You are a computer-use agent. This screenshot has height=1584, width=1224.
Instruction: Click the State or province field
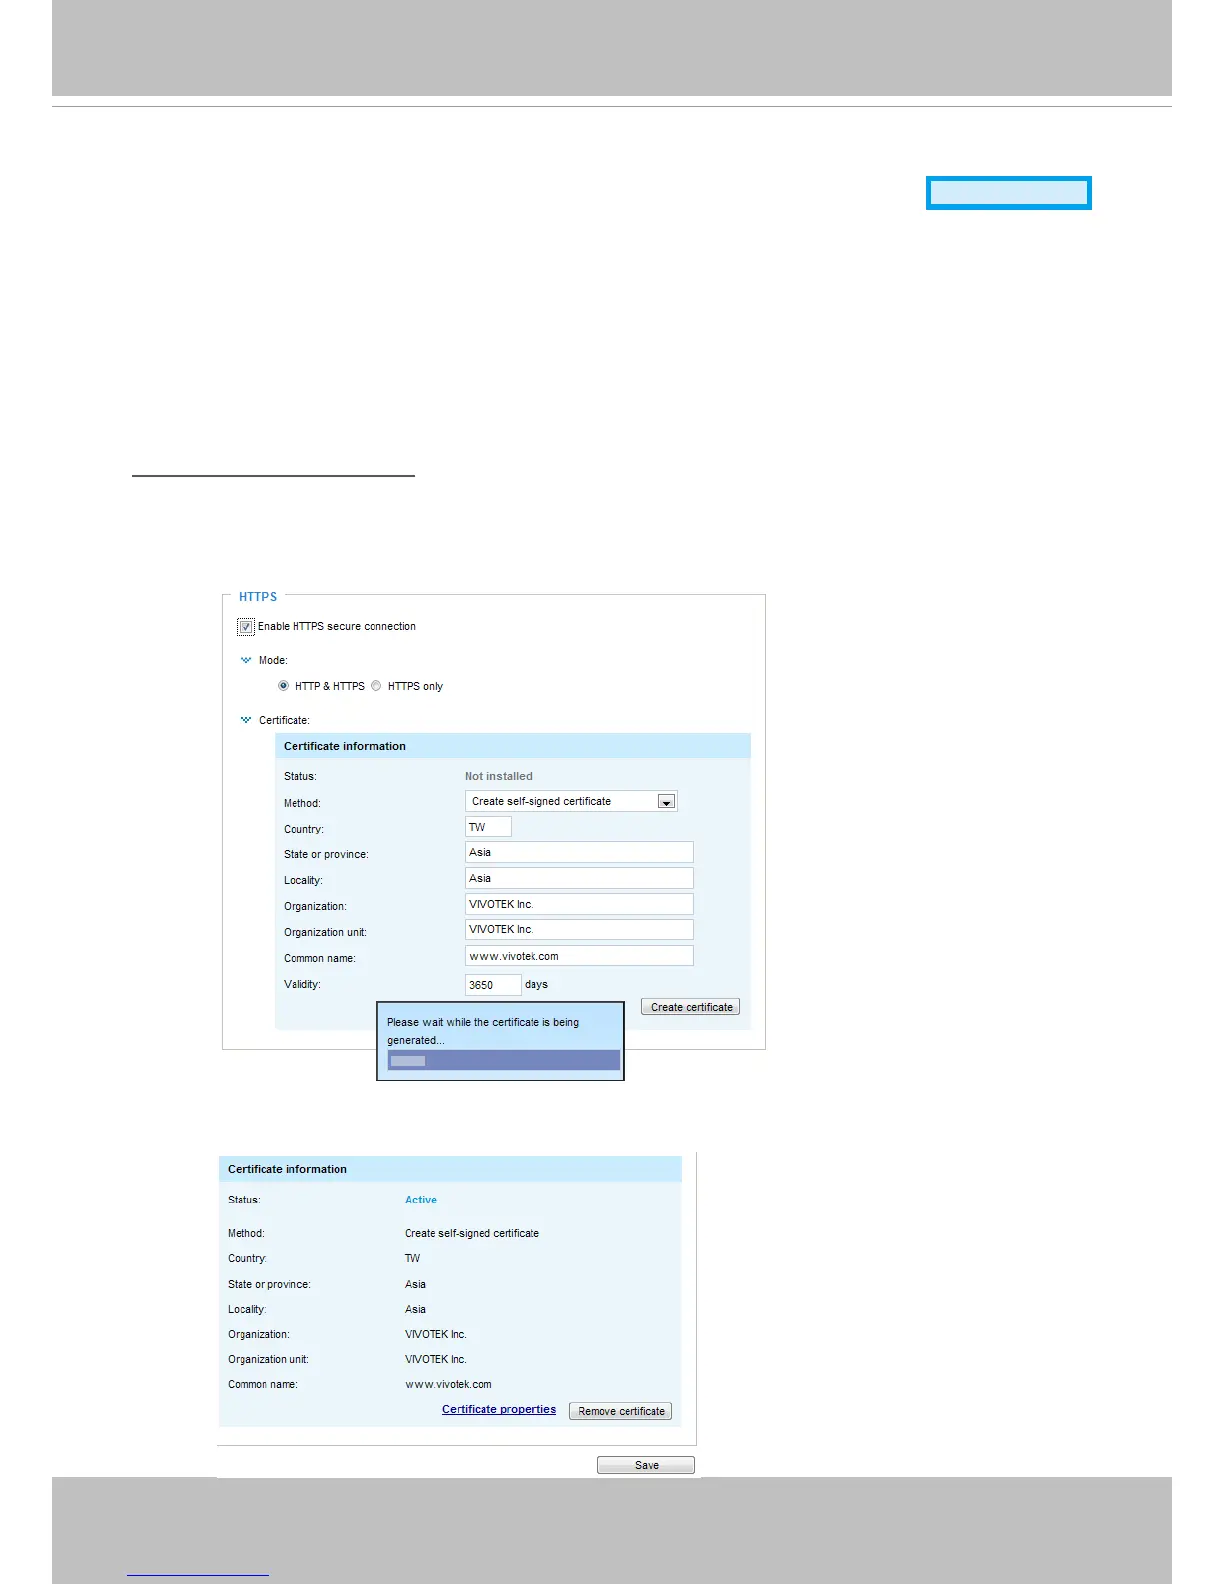[x=579, y=853]
